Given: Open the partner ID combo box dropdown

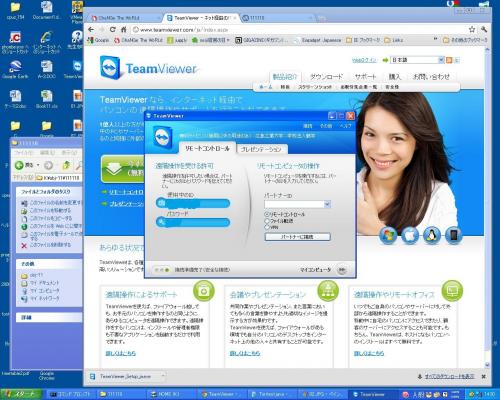Looking at the screenshot, I should coord(327,204).
